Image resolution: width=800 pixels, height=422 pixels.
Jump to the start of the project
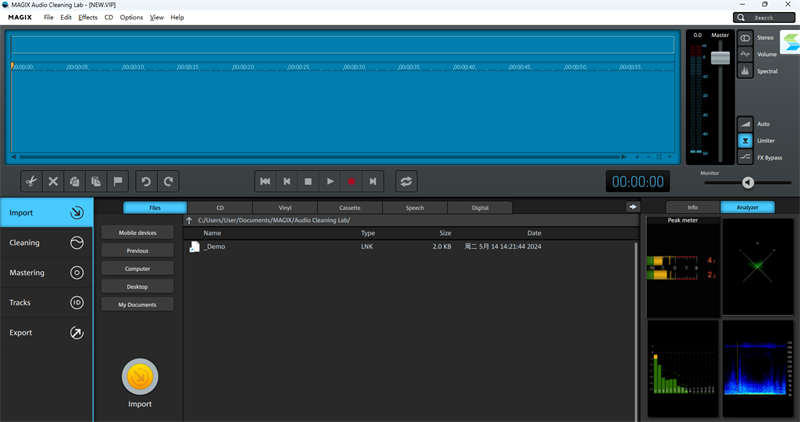coord(265,181)
